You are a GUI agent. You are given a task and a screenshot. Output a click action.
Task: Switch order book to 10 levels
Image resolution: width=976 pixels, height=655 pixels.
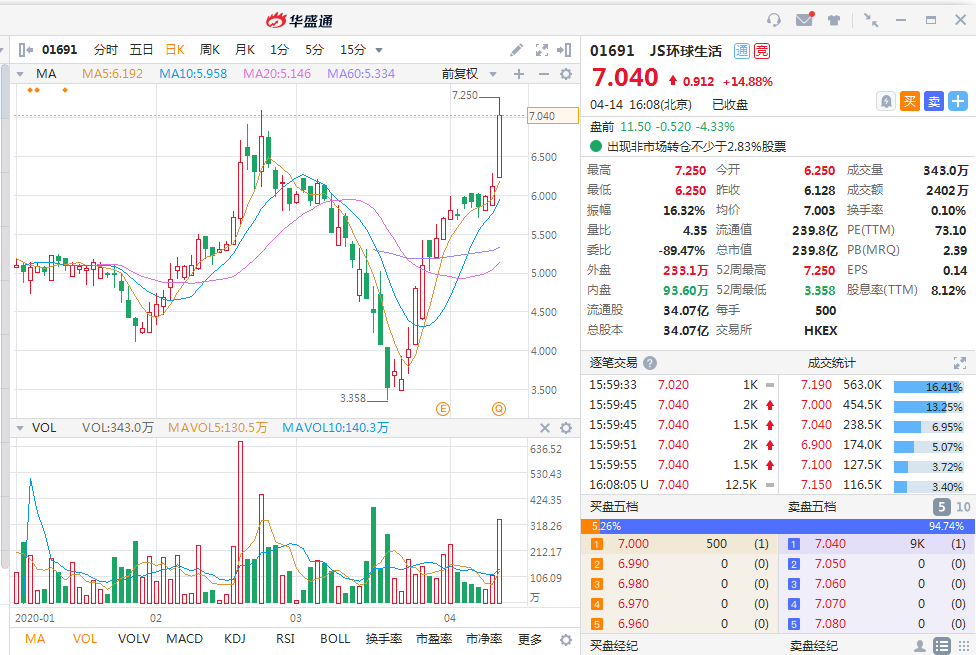pyautogui.click(x=963, y=506)
